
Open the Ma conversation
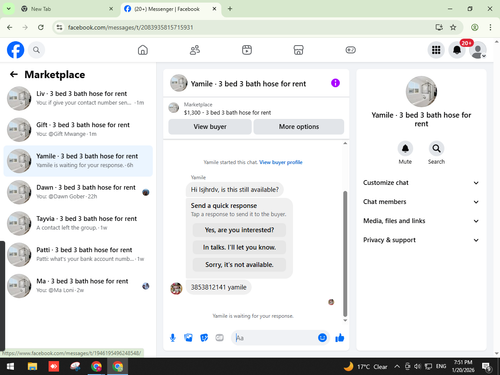coord(78,286)
